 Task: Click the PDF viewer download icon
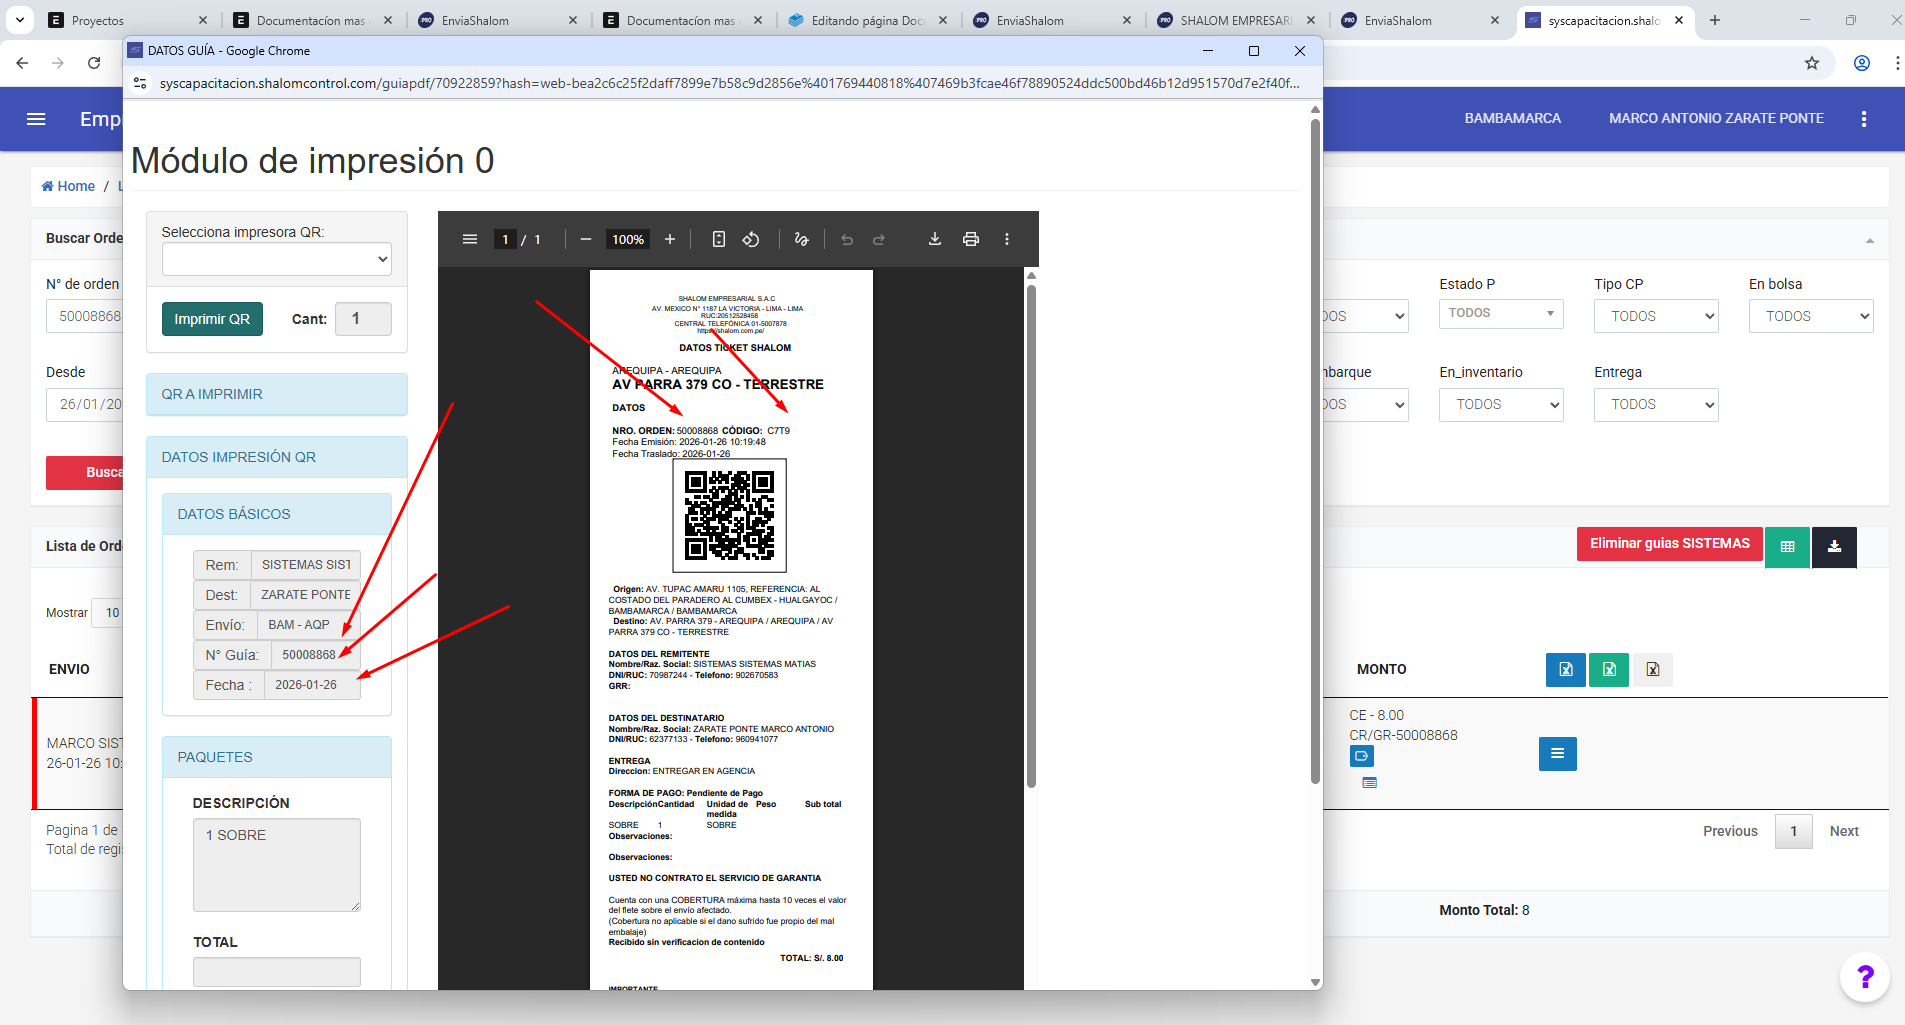pyautogui.click(x=934, y=239)
